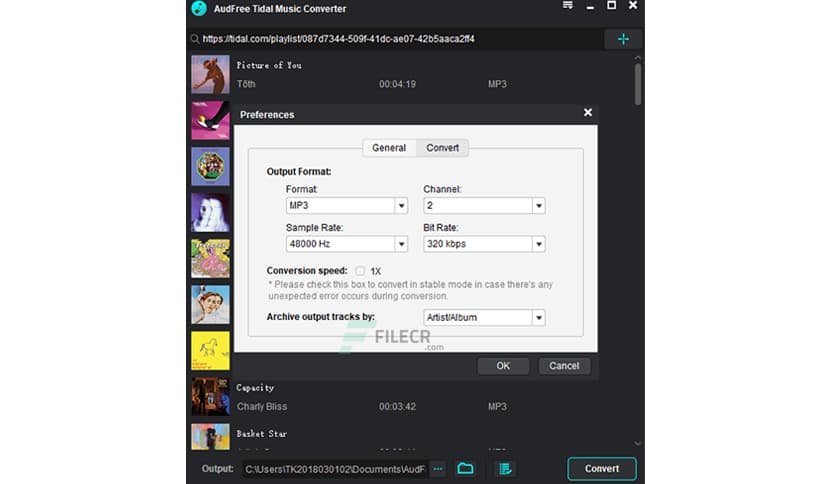This screenshot has width=836, height=484.
Task: Click the Capacity track title
Action: [255, 388]
